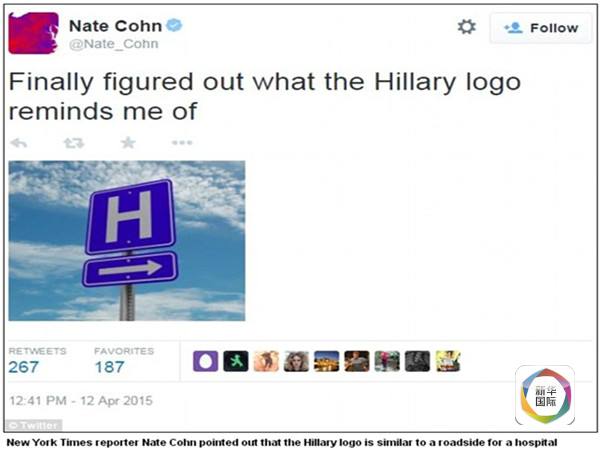Open the city skyline avatar

point(326,361)
